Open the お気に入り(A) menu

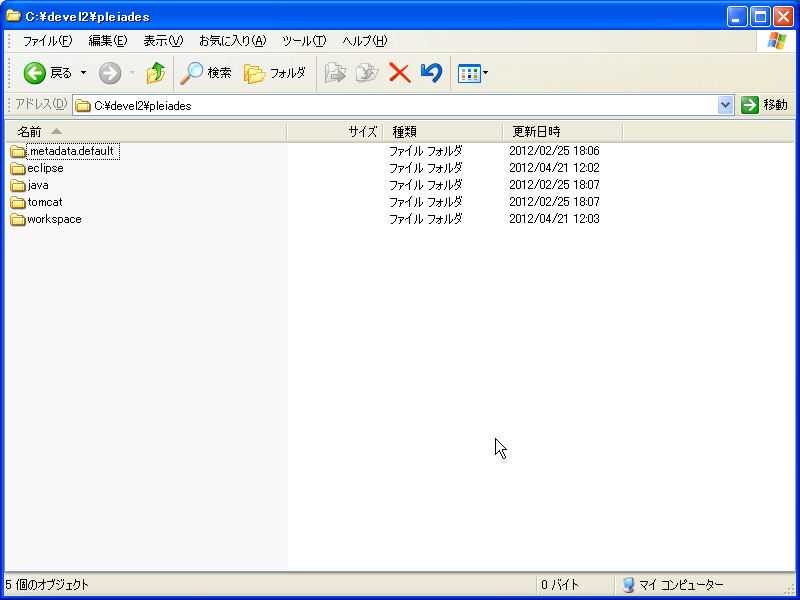233,41
